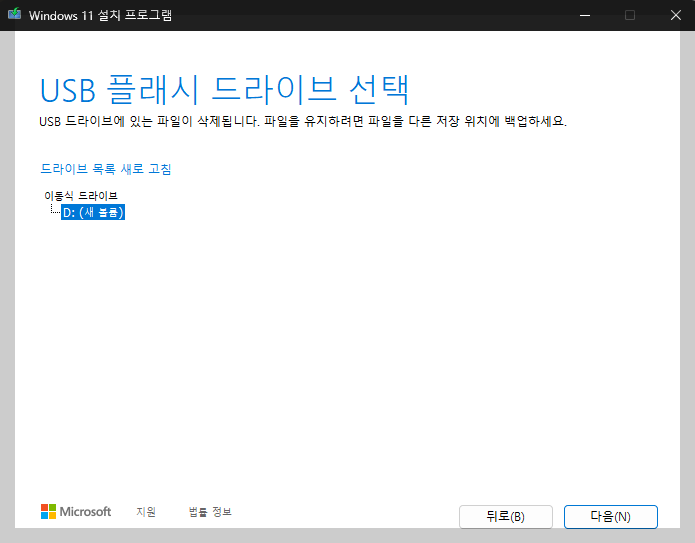This screenshot has height=543, width=695.
Task: Click the USB 플래시 드라이브 선택 heading
Action: tap(224, 90)
